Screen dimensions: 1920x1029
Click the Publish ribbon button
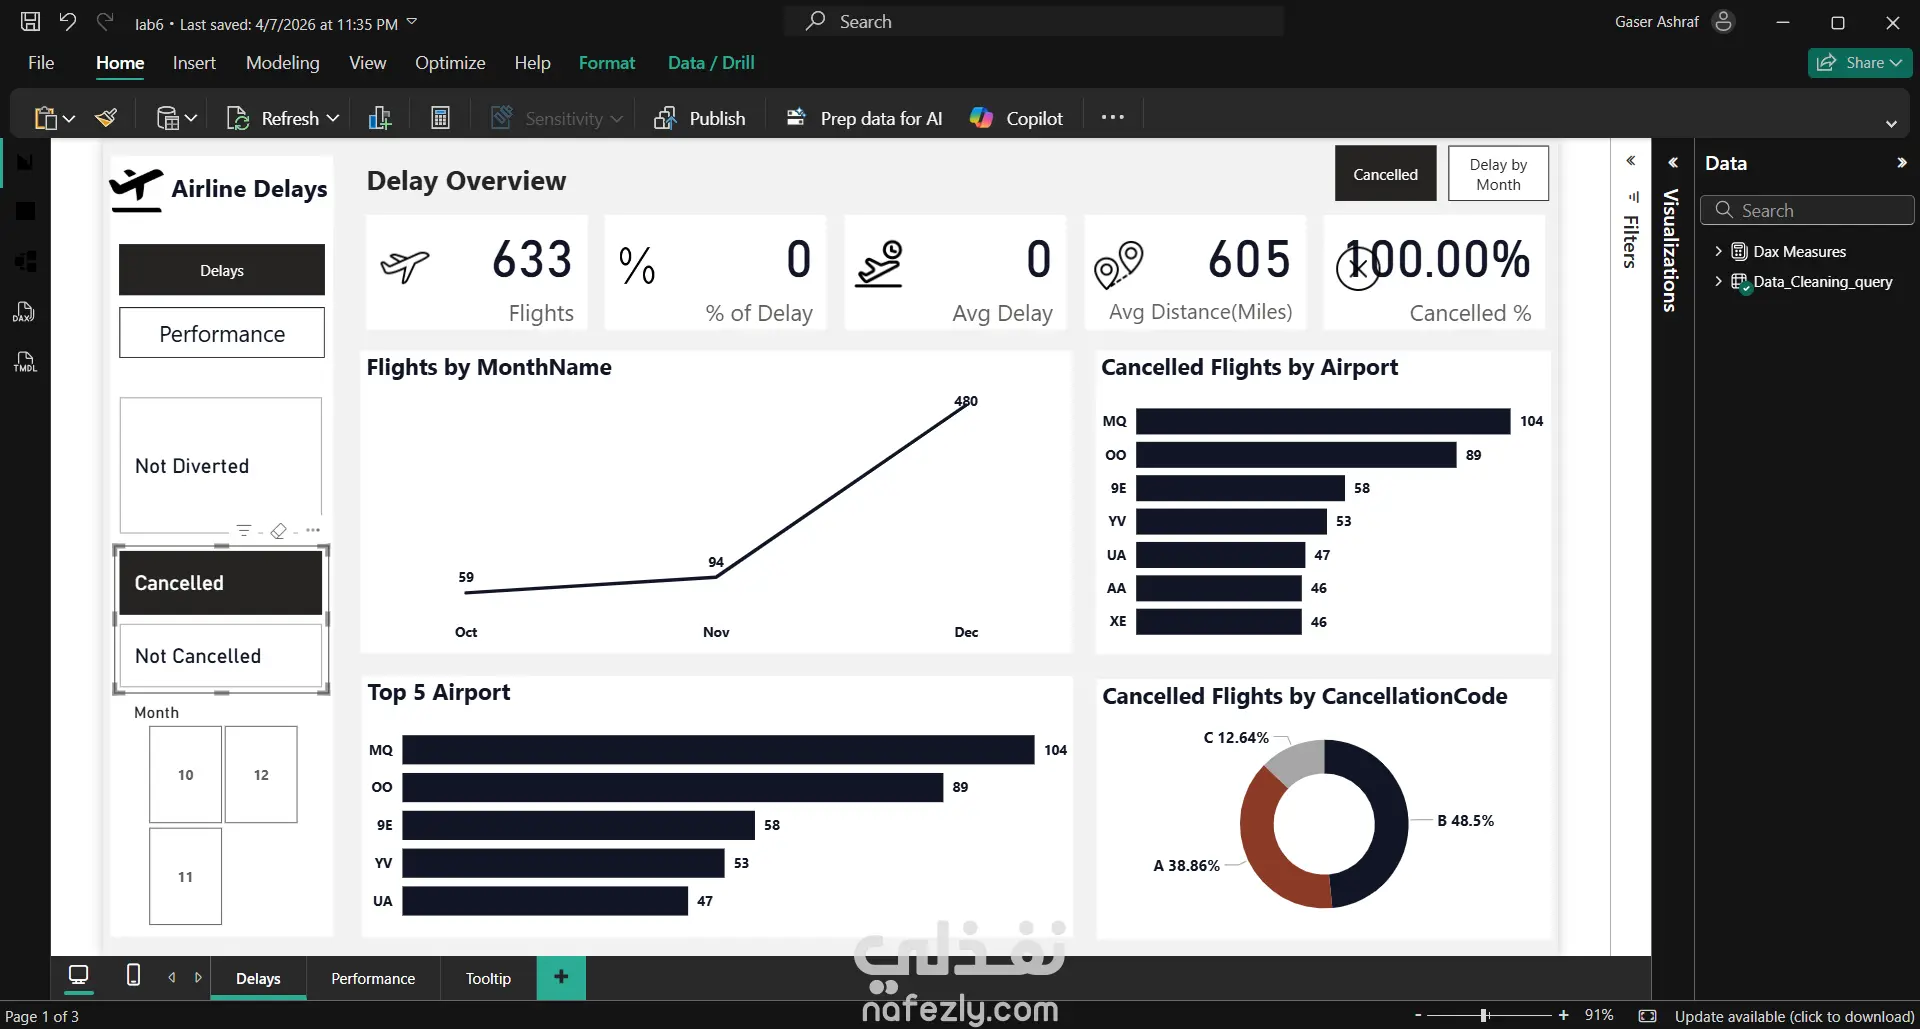tap(700, 118)
